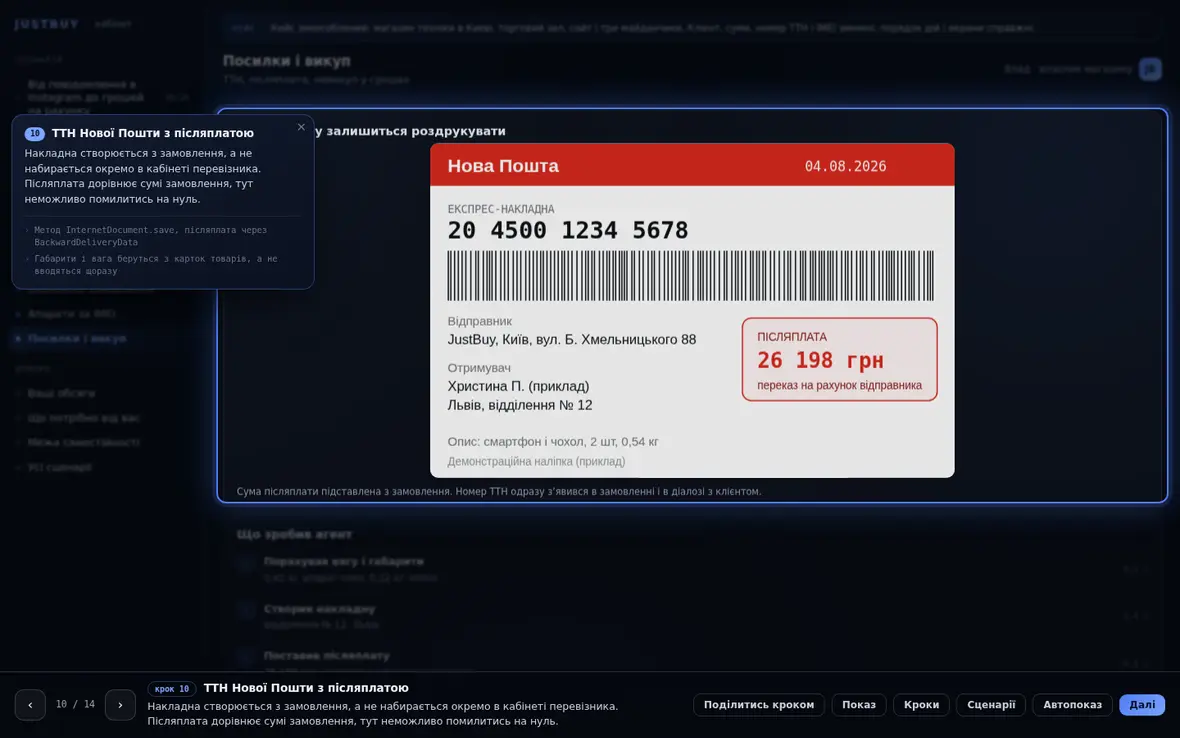Click the tooltip title ТТН Нової Пошти з післяплатою
1180x738 pixels.
point(153,133)
